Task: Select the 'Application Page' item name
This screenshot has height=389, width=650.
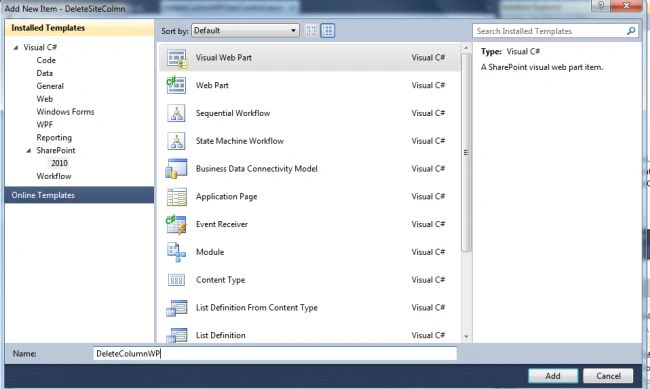Action: (x=226, y=197)
